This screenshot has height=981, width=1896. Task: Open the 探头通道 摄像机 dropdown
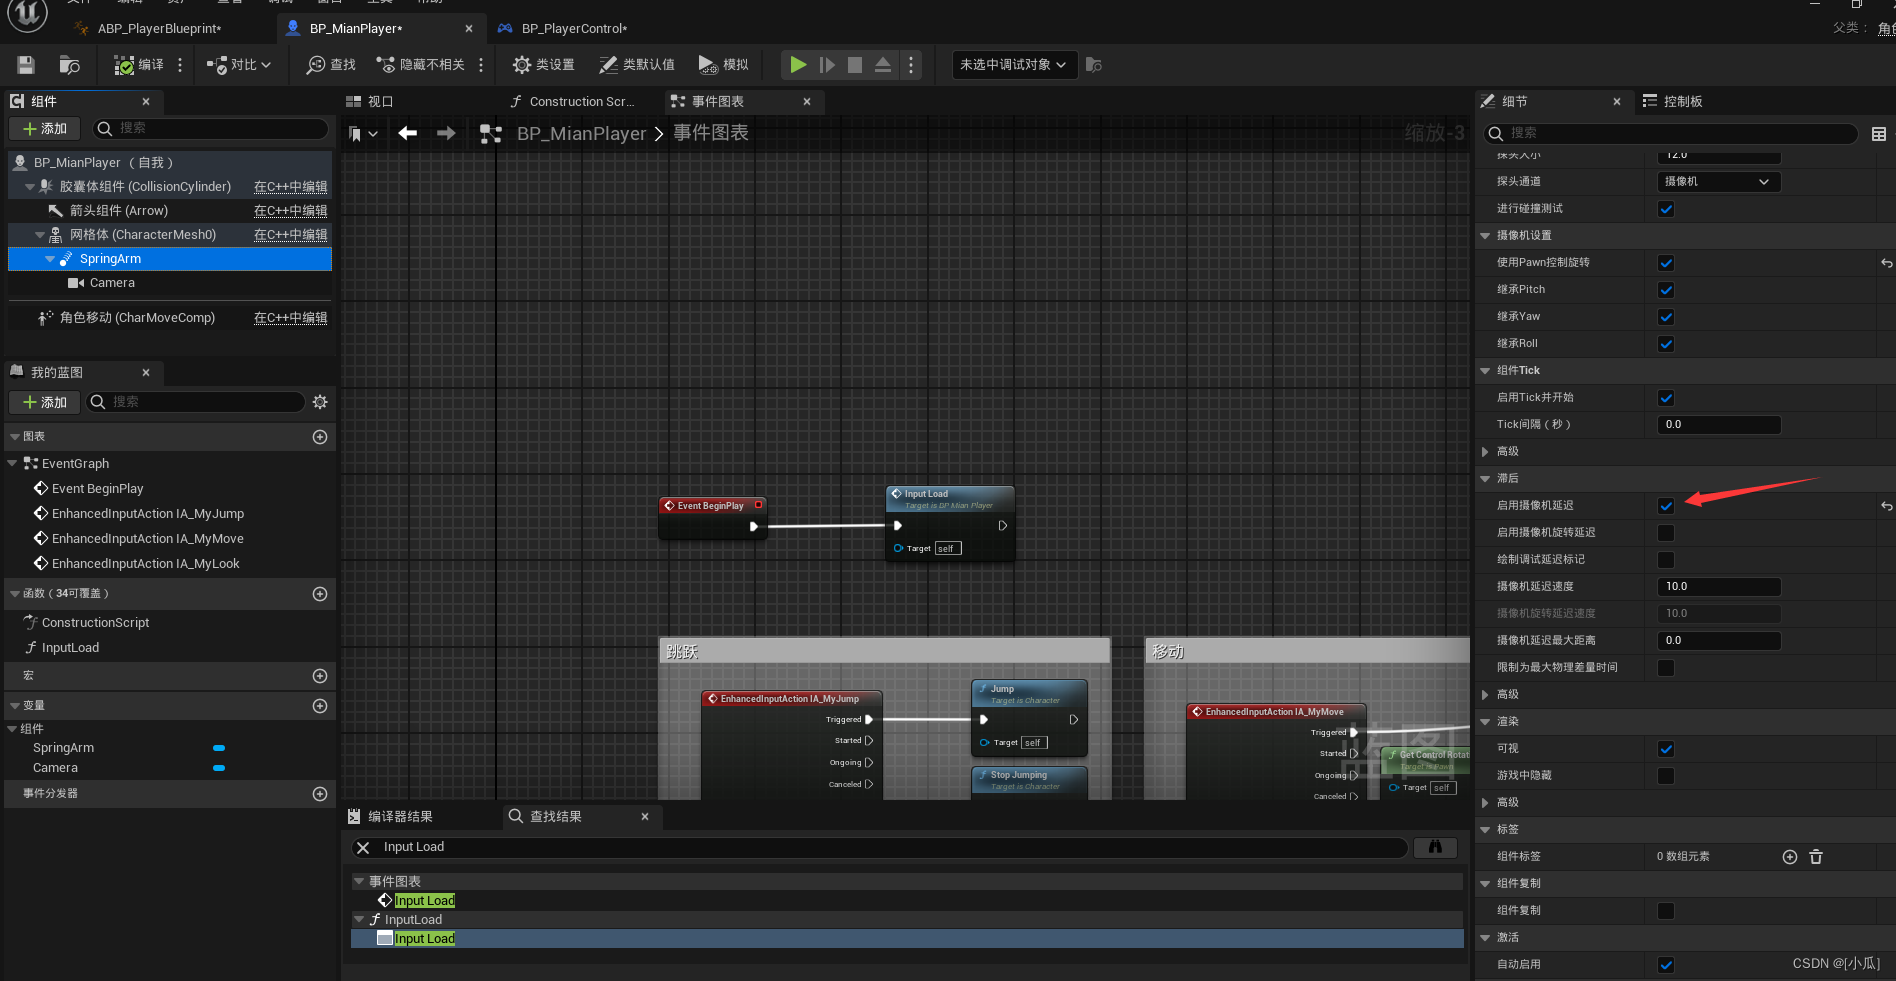click(x=1719, y=182)
